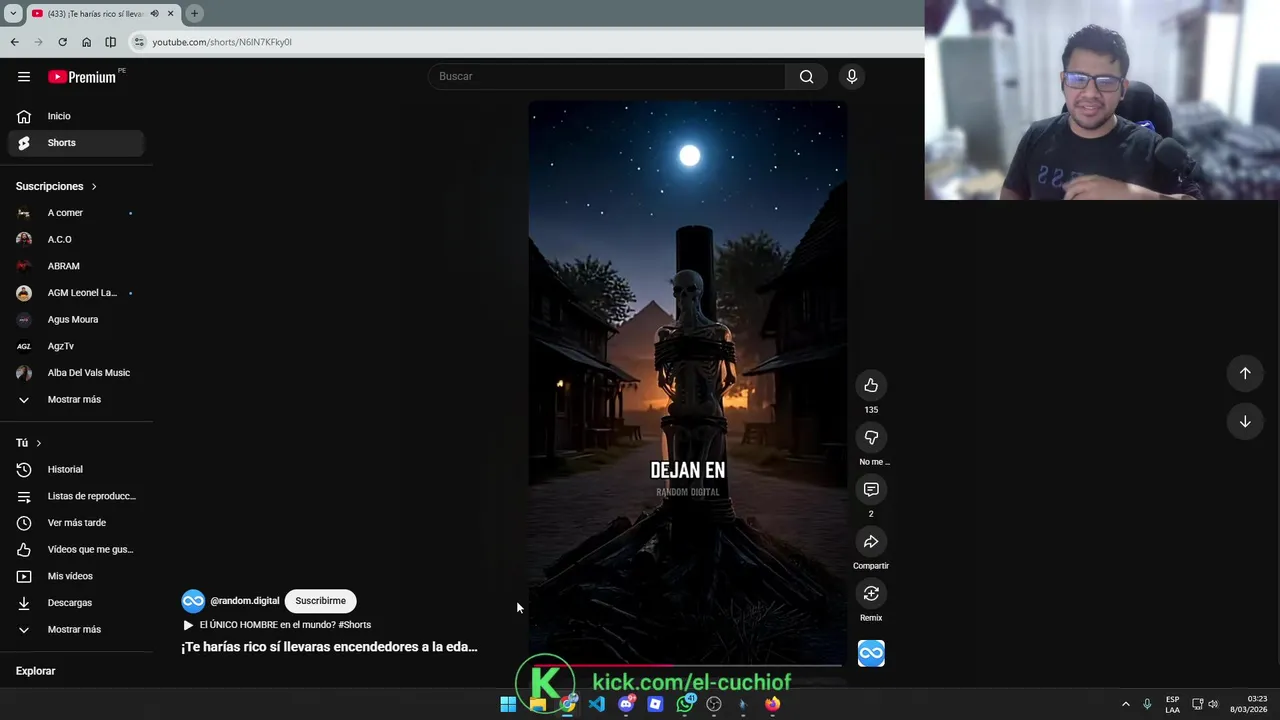Click the browser home button
This screenshot has height=720, width=1280.
(x=86, y=42)
